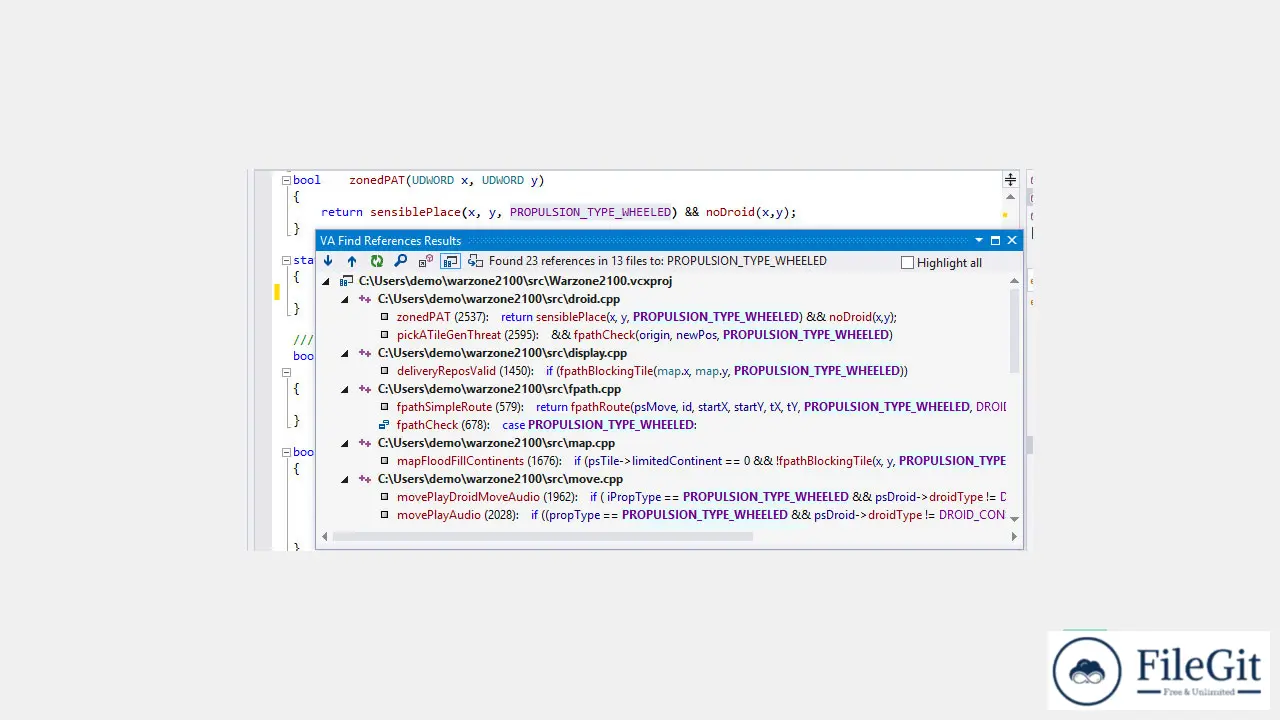This screenshot has height=720, width=1280.
Task: Open the mapFloodFillContinents (1676) reference
Action: pos(701,461)
